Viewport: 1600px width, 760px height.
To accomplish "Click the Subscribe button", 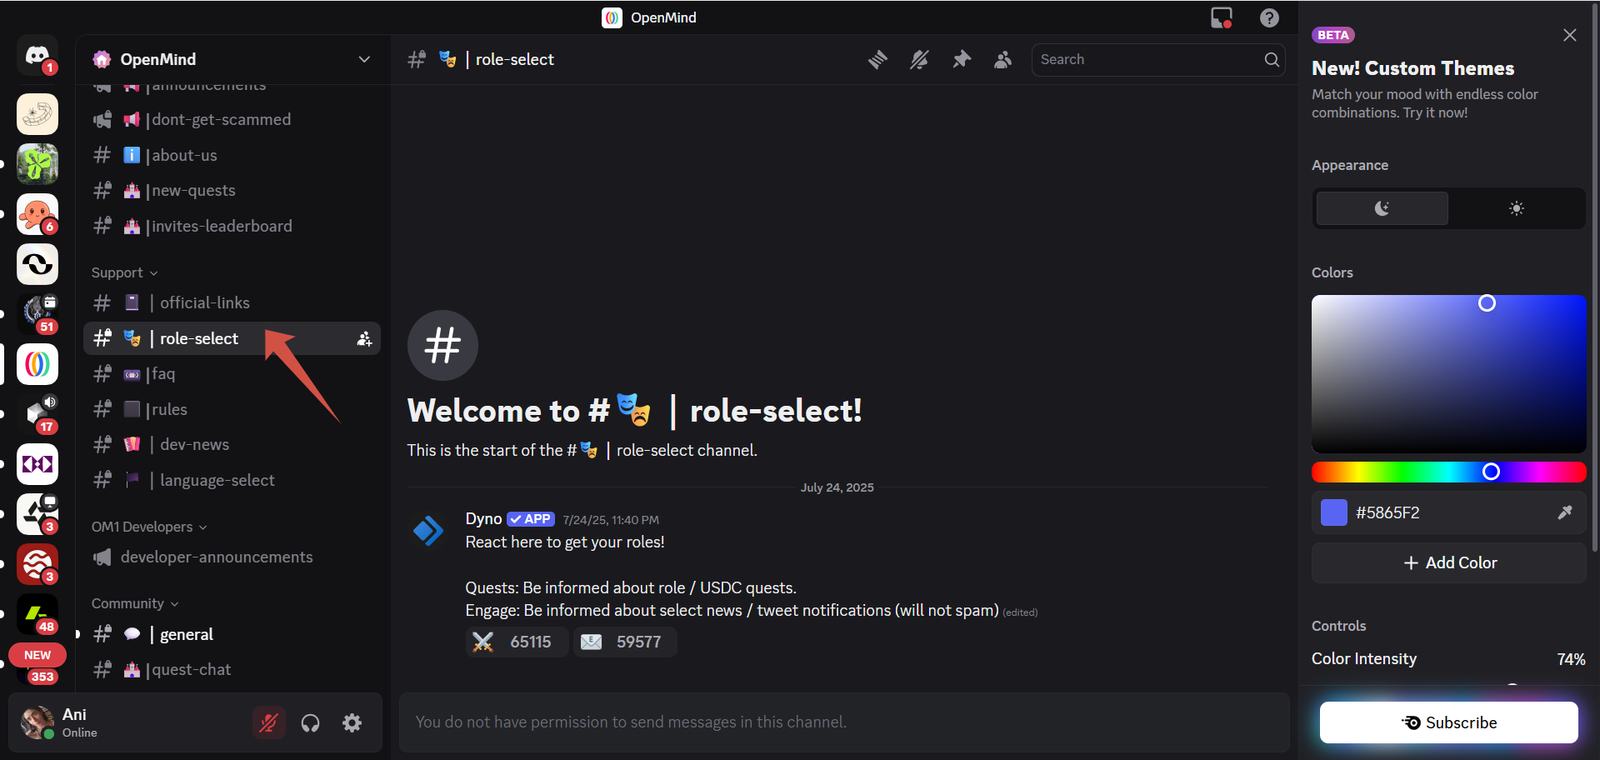I will (x=1448, y=723).
